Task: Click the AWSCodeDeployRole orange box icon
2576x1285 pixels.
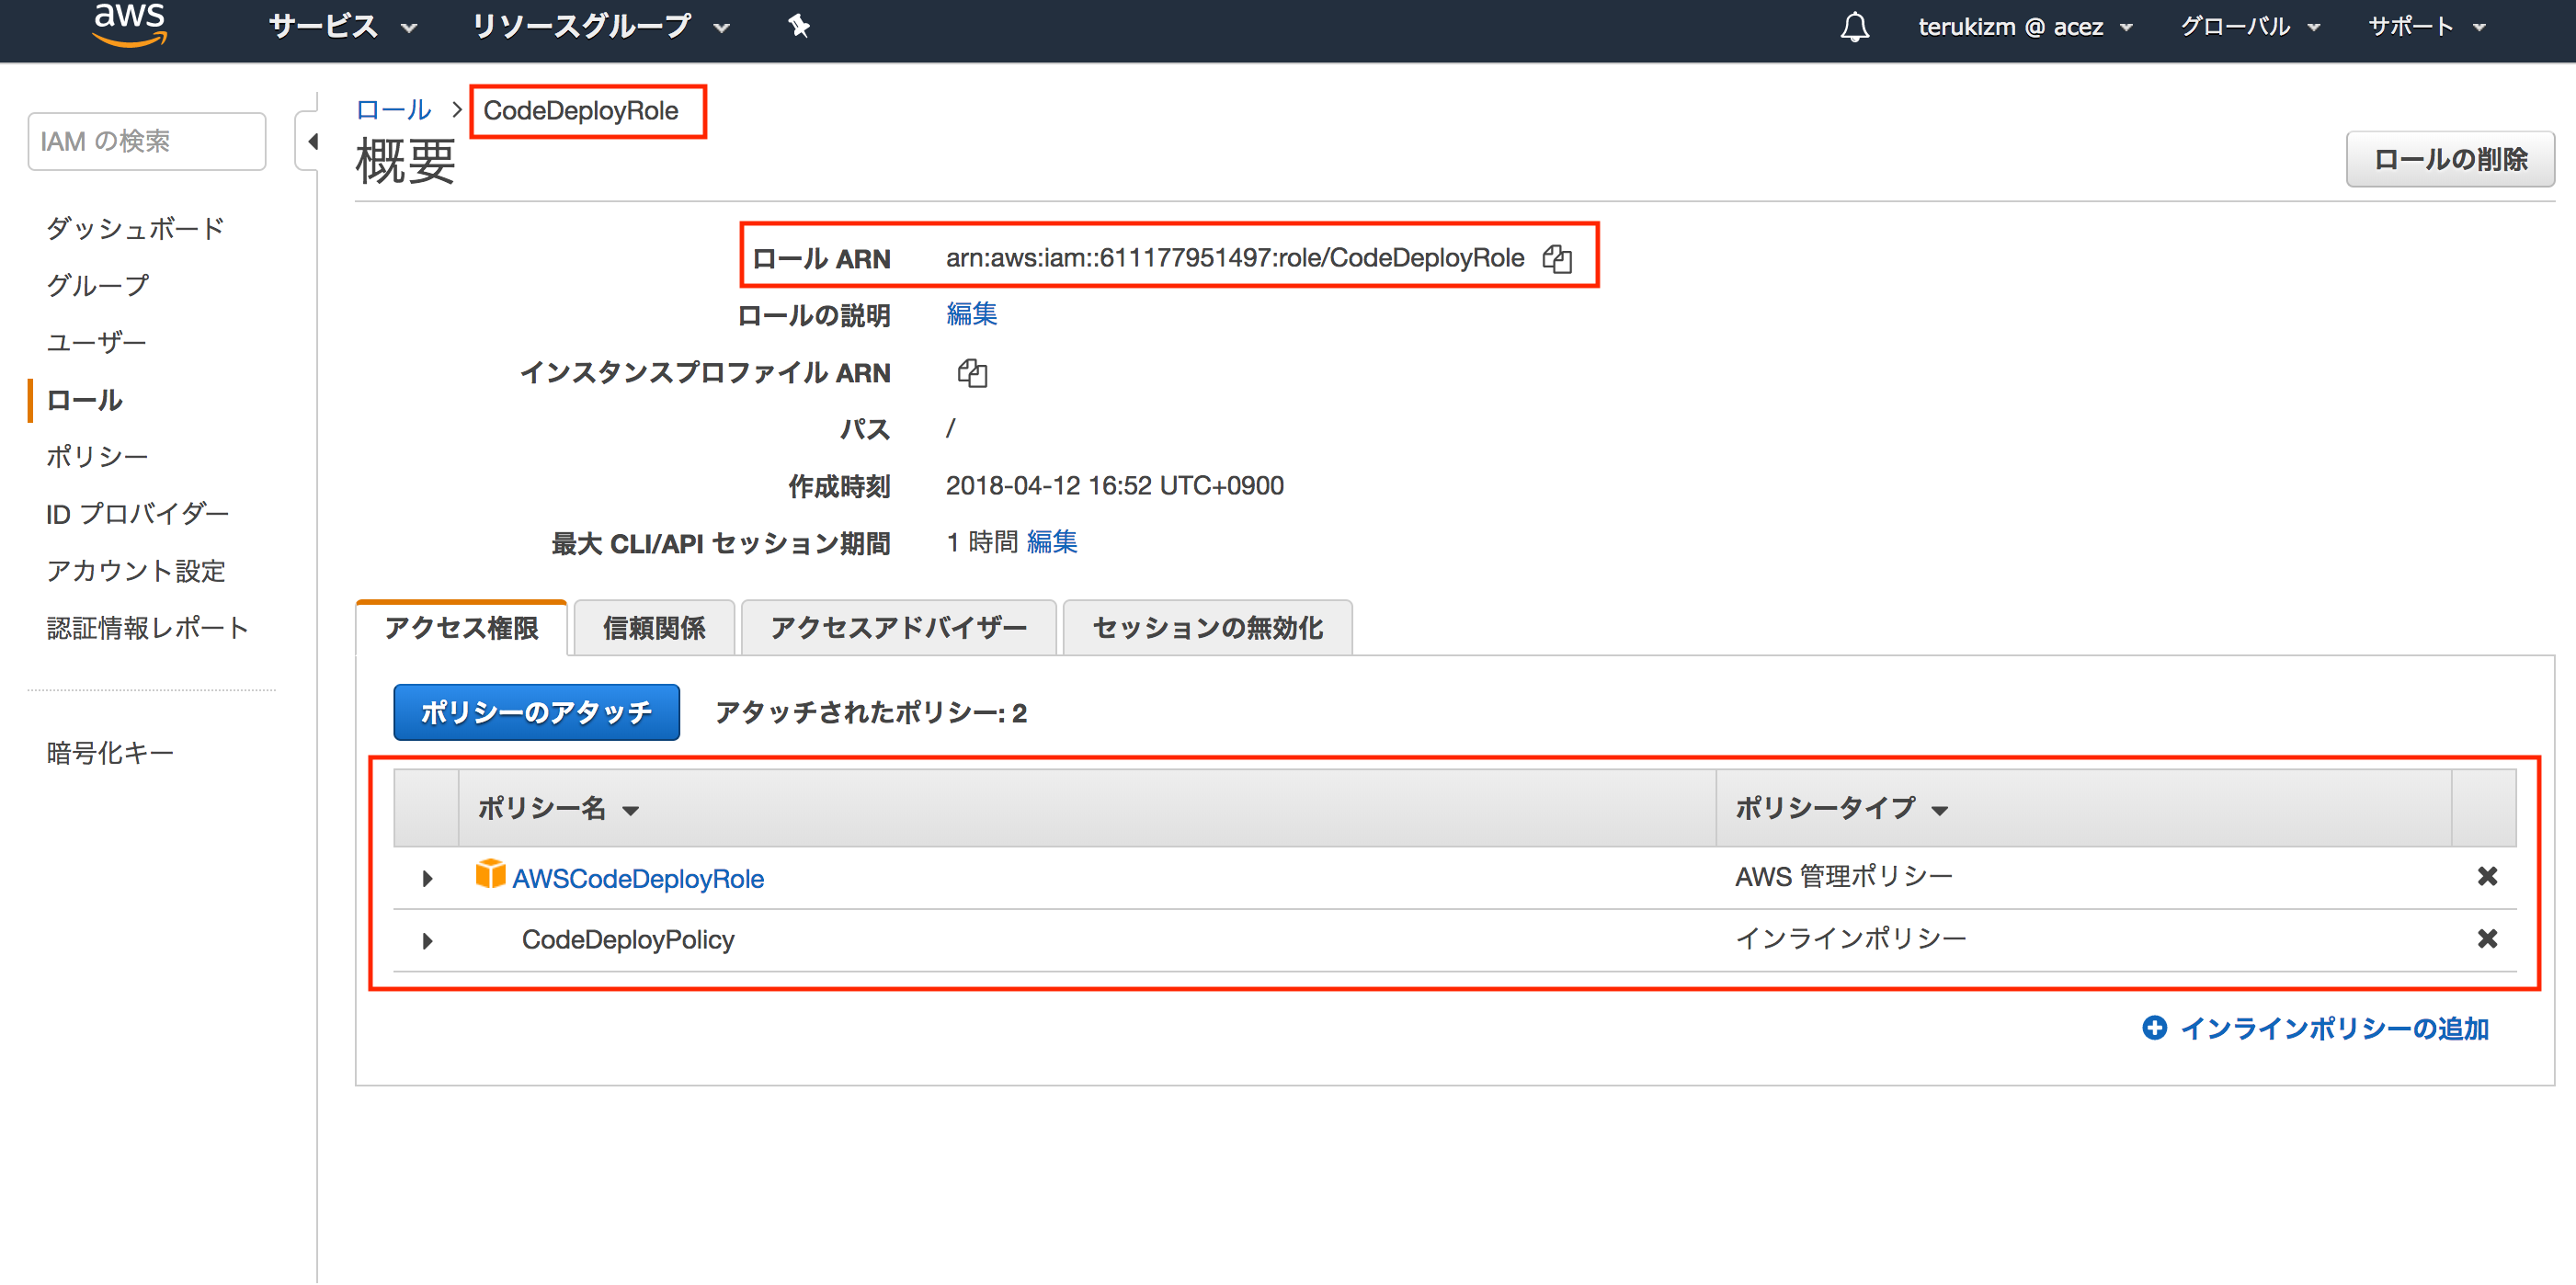Action: 490,873
